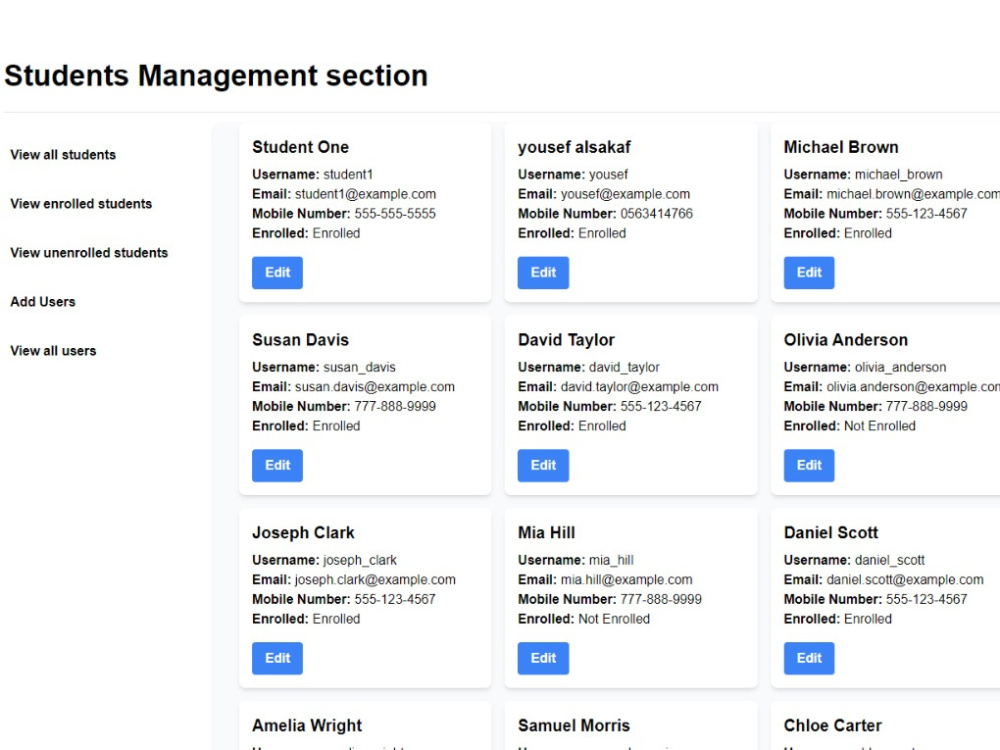
Task: Edit Daniel Scott's profile
Action: (x=808, y=658)
